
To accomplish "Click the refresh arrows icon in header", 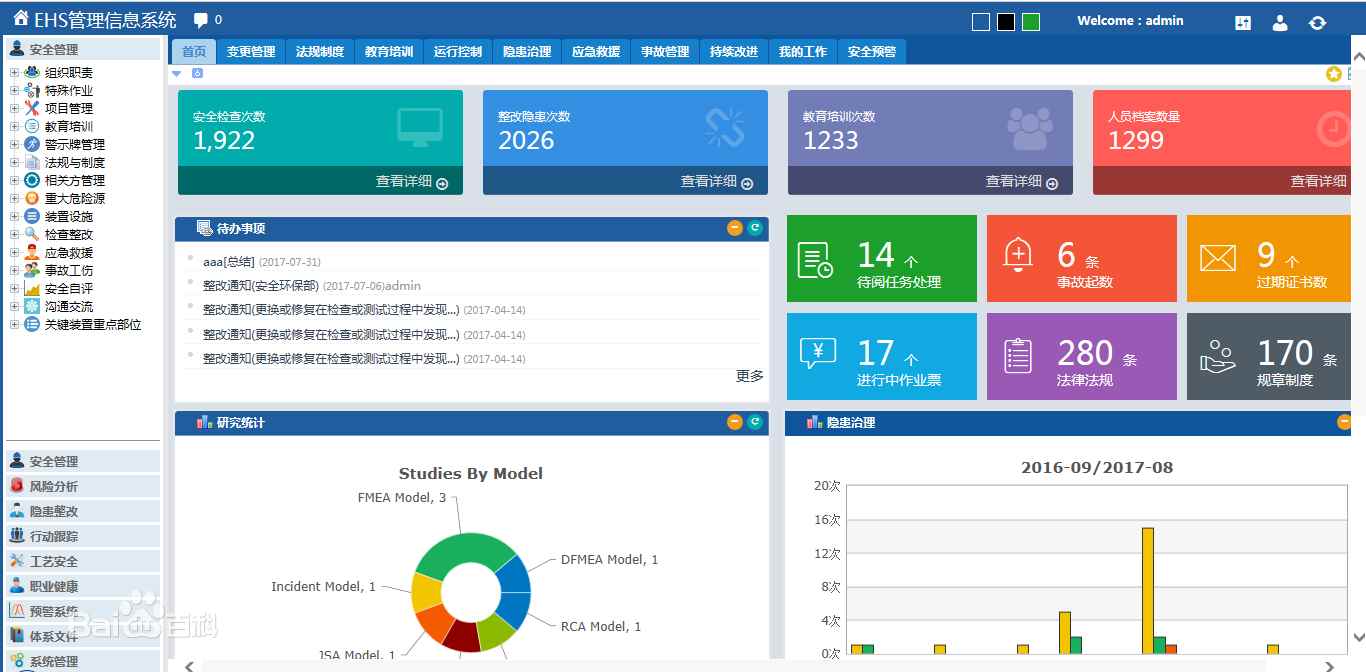I will pos(1317,23).
